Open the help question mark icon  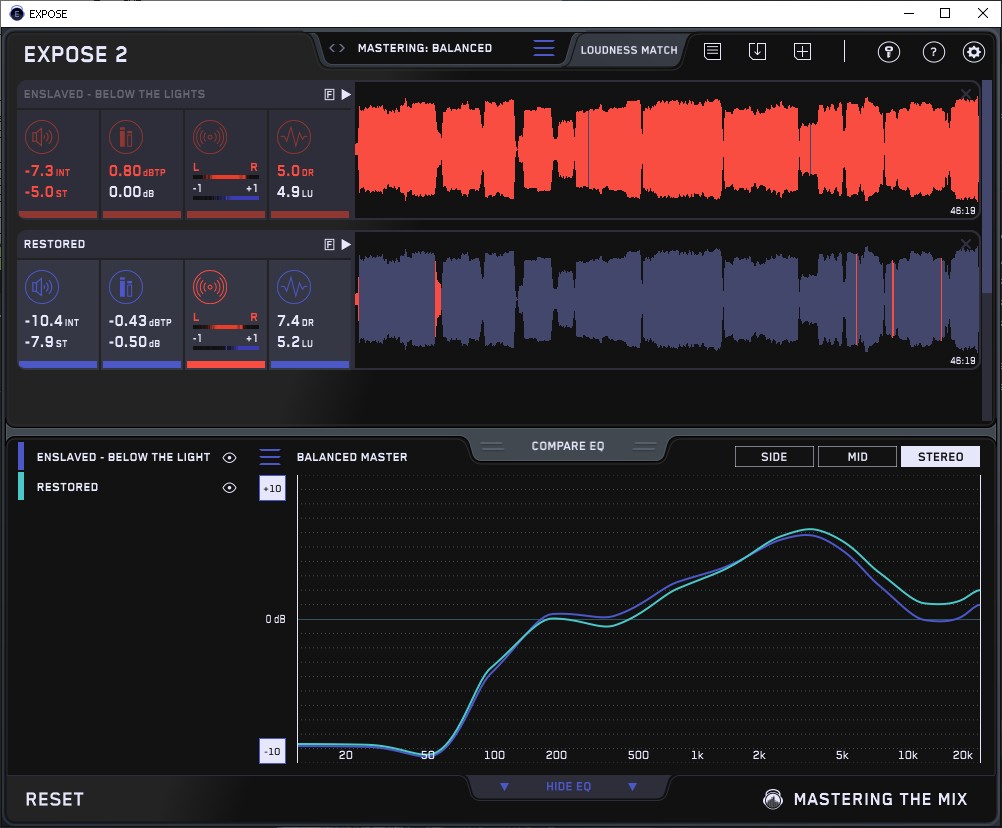(934, 52)
